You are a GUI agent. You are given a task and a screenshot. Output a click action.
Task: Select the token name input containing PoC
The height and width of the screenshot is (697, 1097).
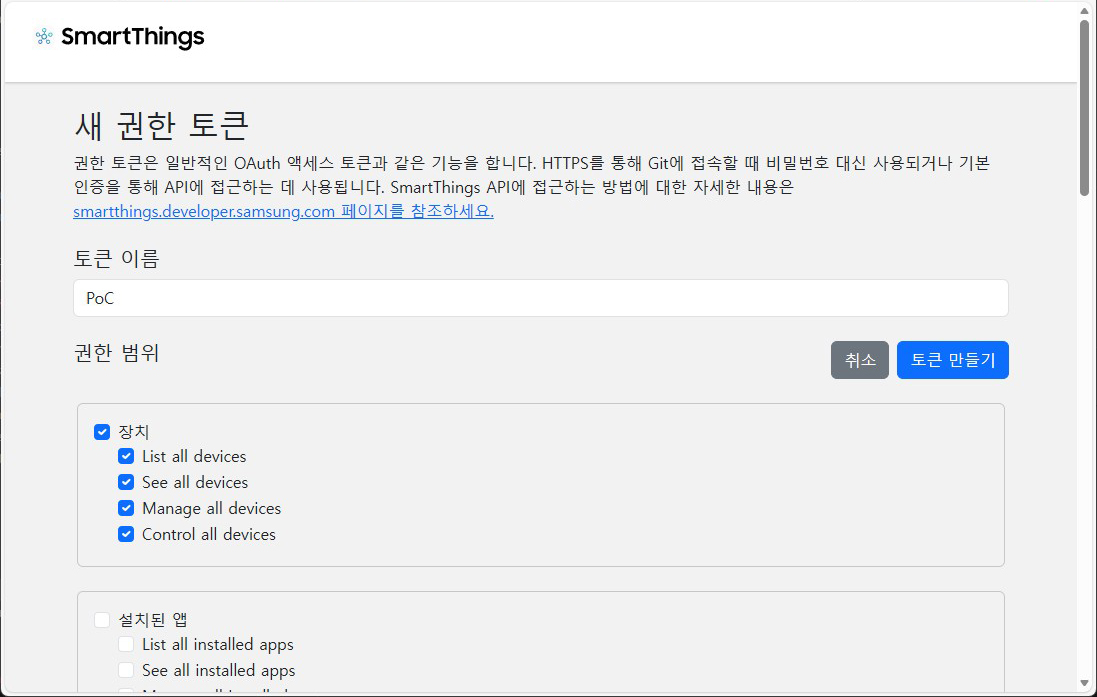coord(540,298)
